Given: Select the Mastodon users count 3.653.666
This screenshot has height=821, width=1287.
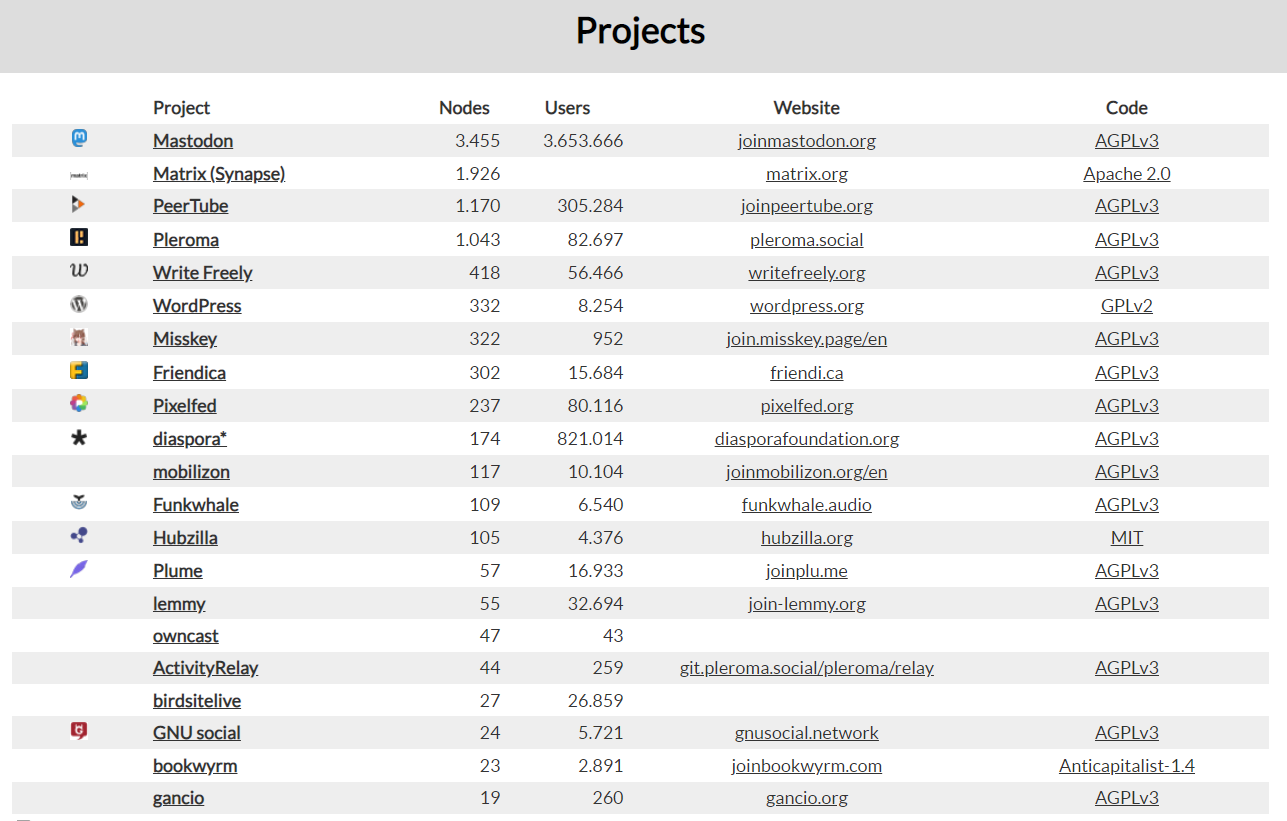Looking at the screenshot, I should coord(583,141).
